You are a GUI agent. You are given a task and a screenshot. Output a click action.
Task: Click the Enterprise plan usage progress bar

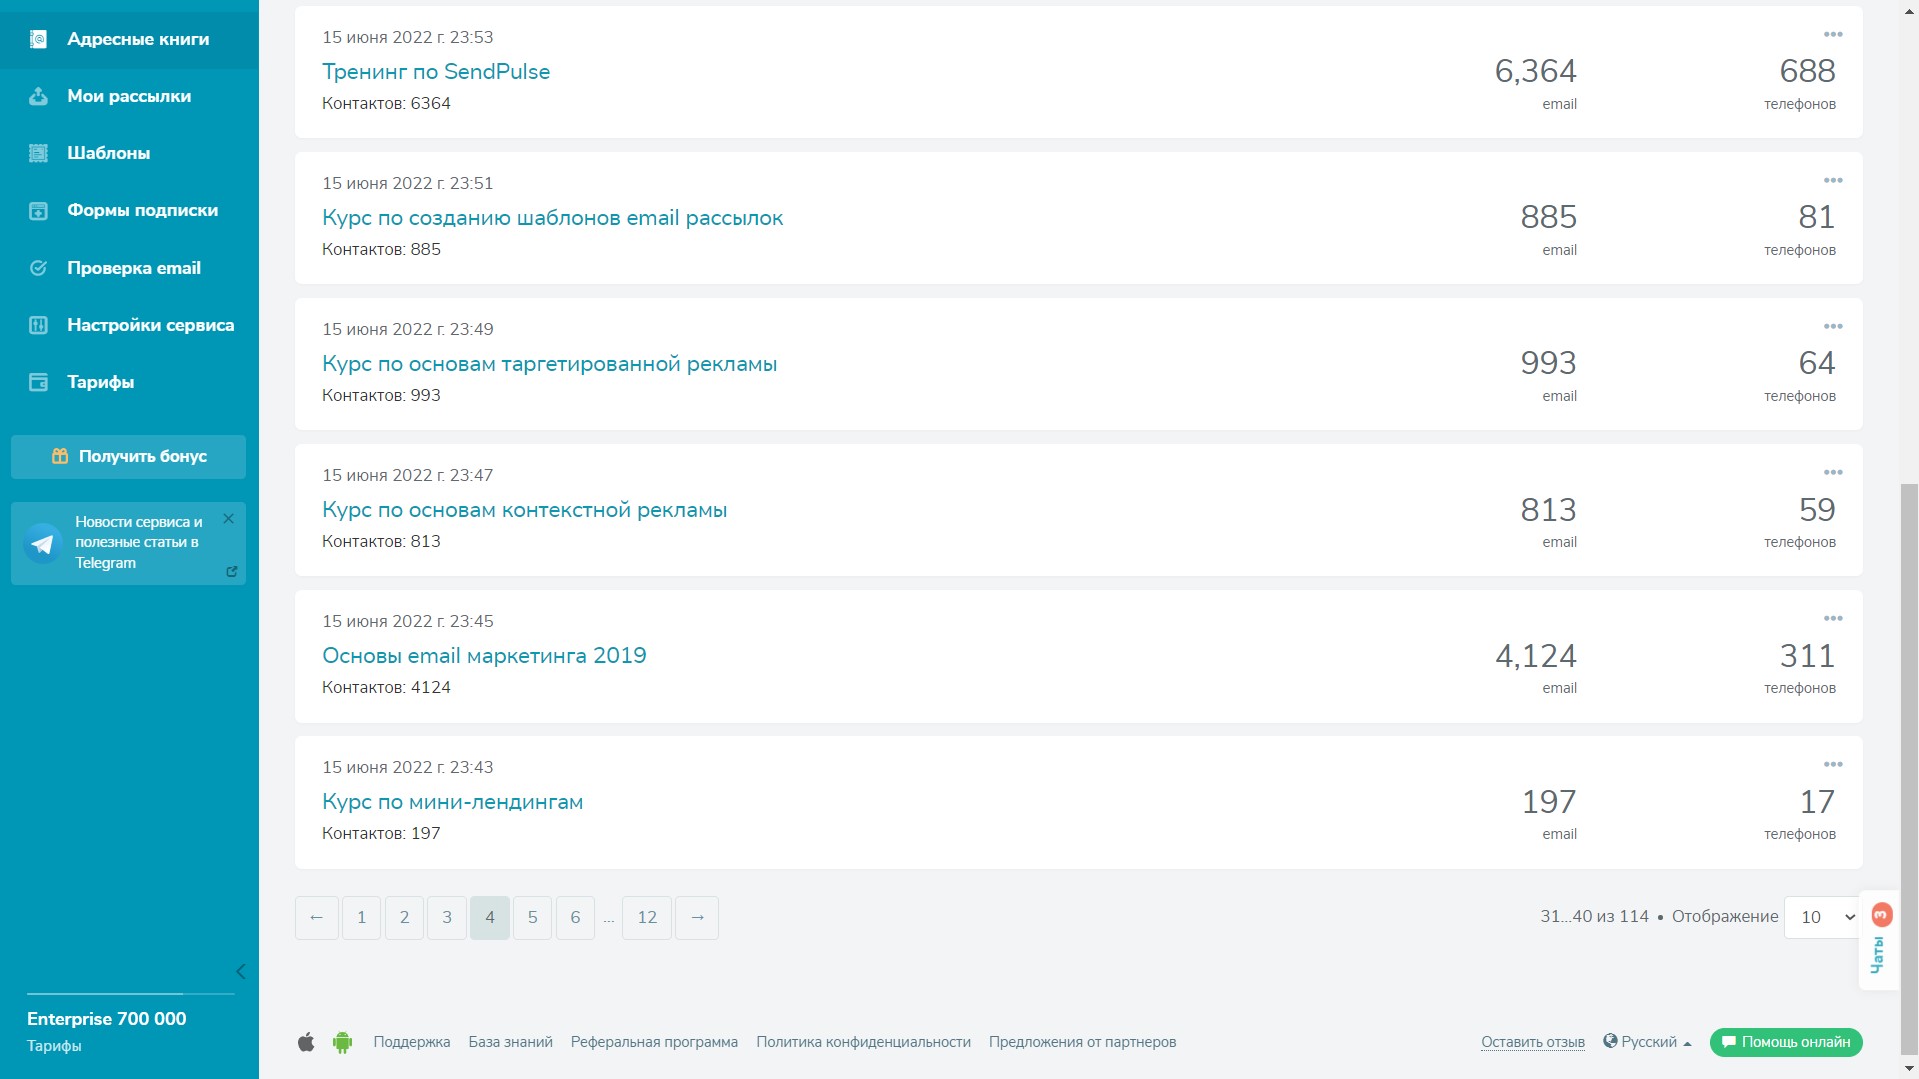(130, 994)
